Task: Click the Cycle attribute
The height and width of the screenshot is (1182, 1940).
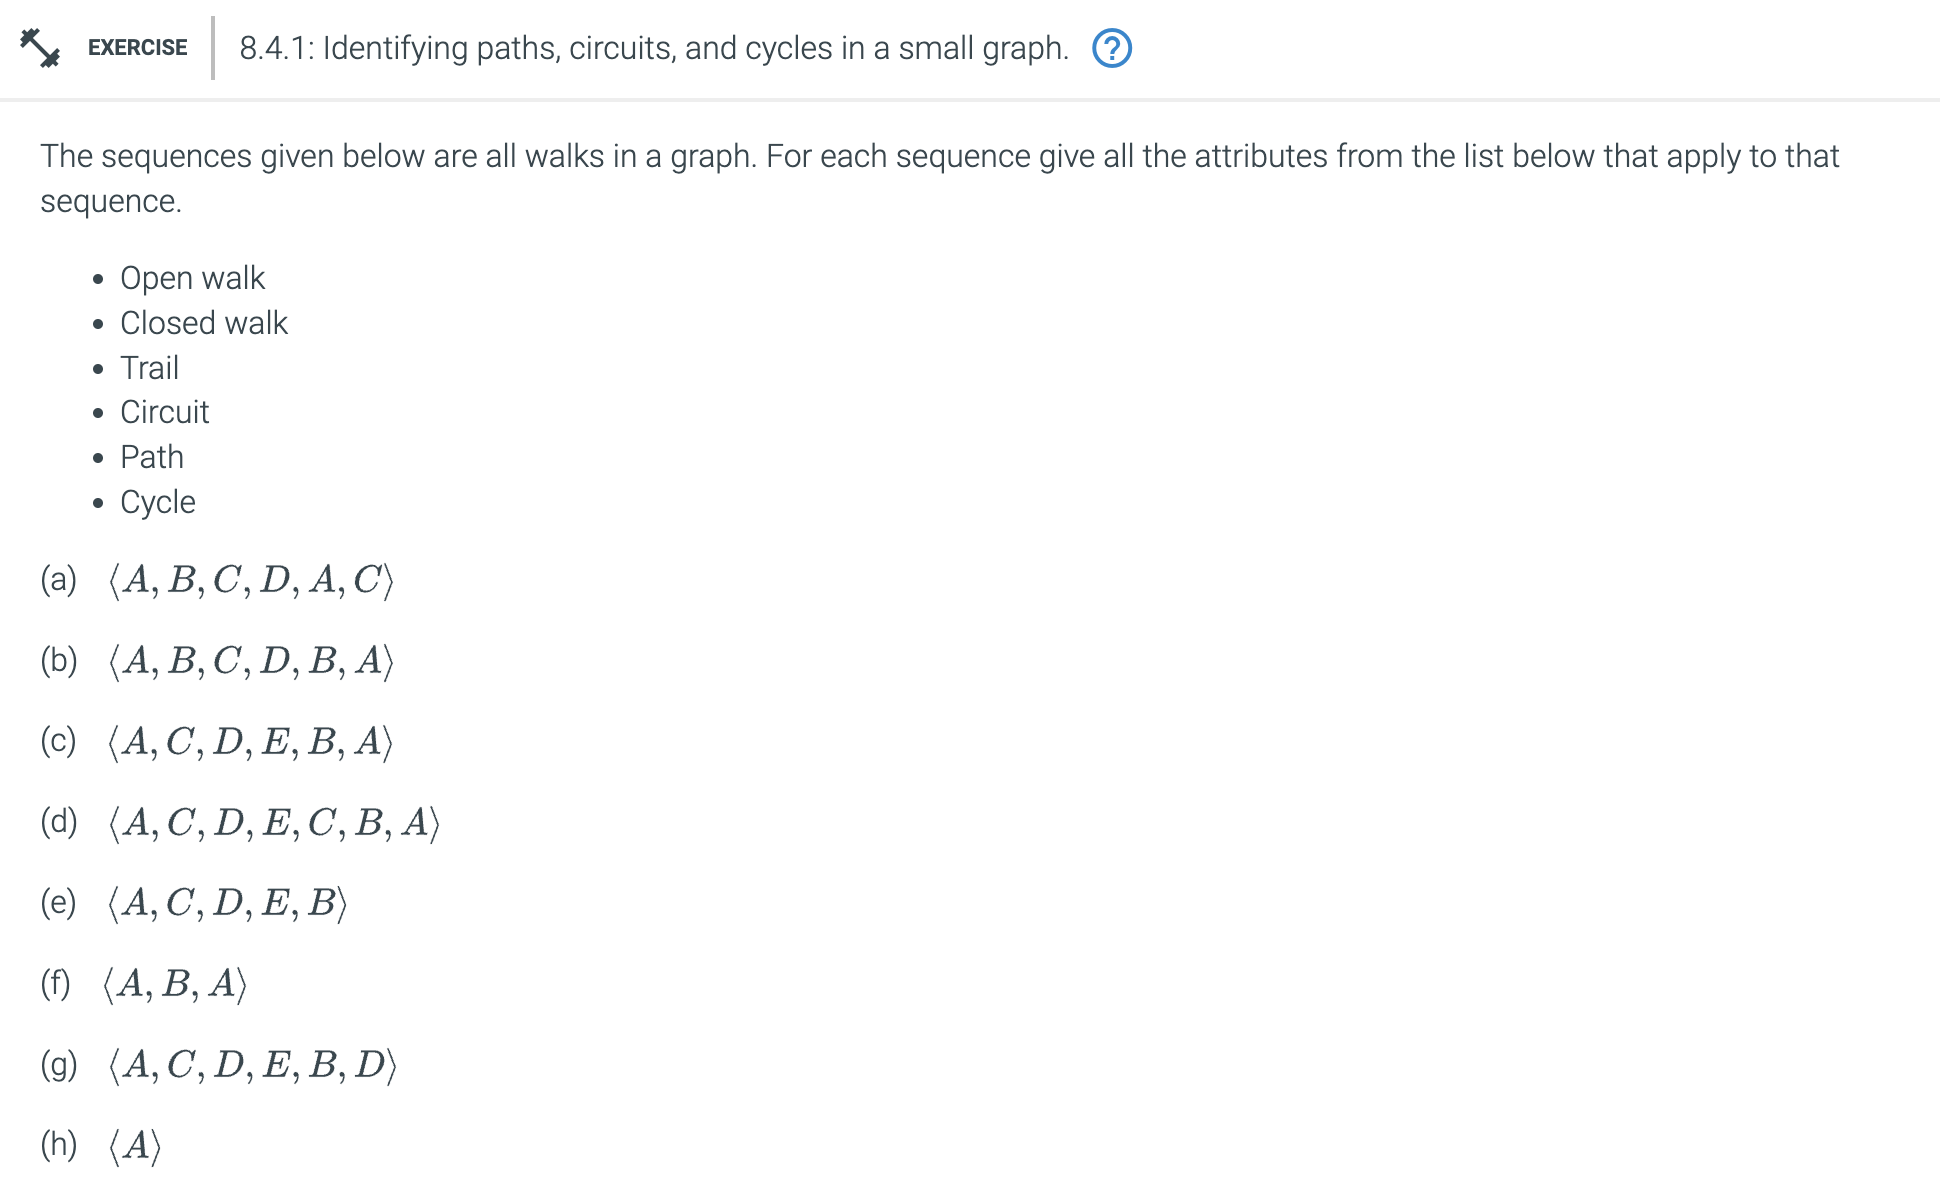Action: point(157,502)
